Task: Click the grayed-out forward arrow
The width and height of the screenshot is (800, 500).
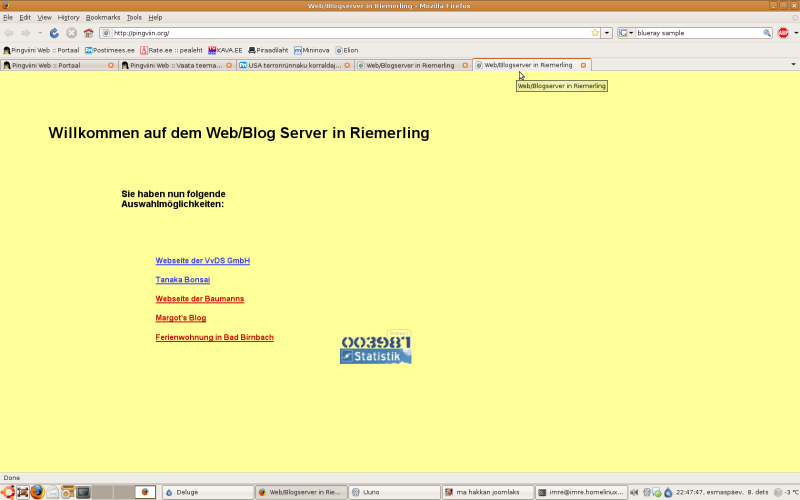Action: click(26, 33)
